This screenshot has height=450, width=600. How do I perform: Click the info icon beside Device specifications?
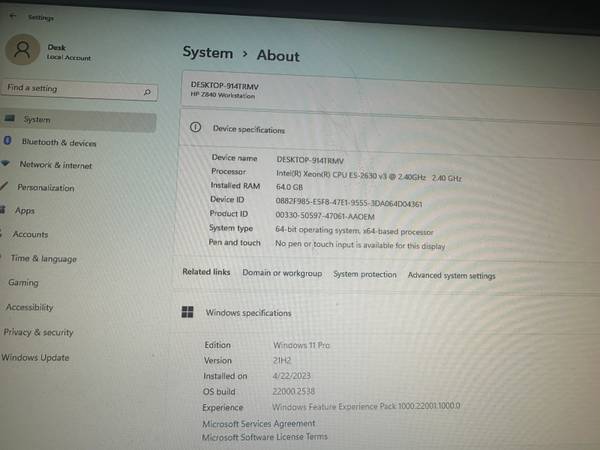click(x=195, y=129)
